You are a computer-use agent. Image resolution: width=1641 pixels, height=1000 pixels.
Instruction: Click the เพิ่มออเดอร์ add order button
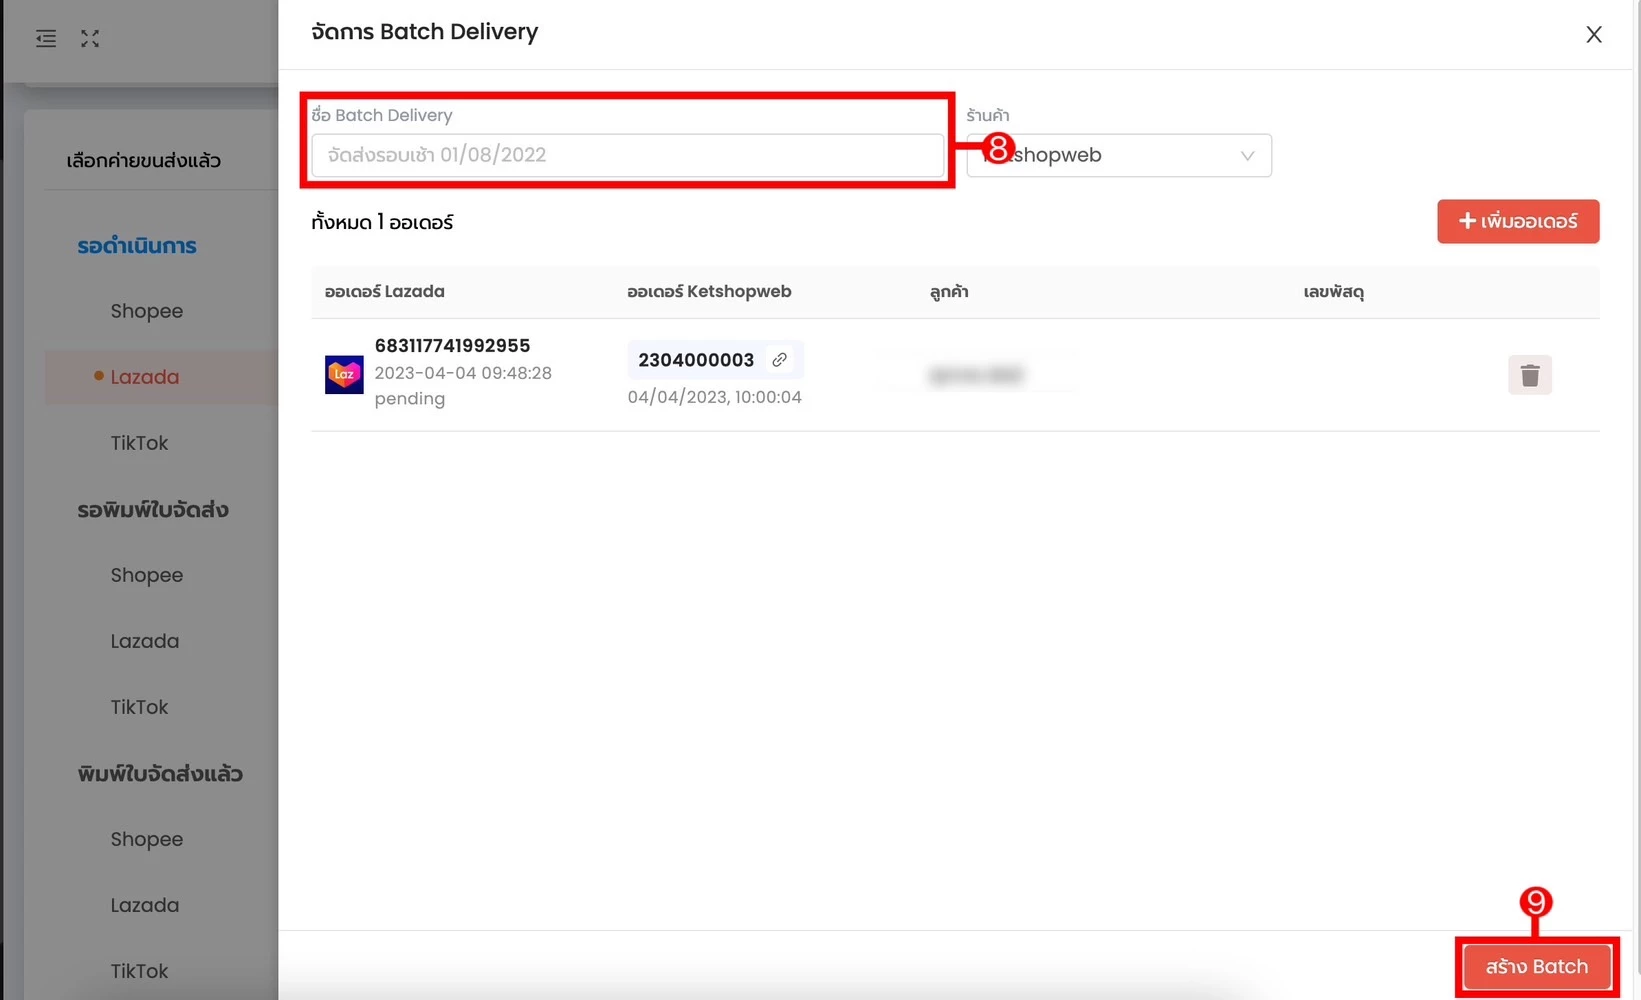click(1518, 221)
